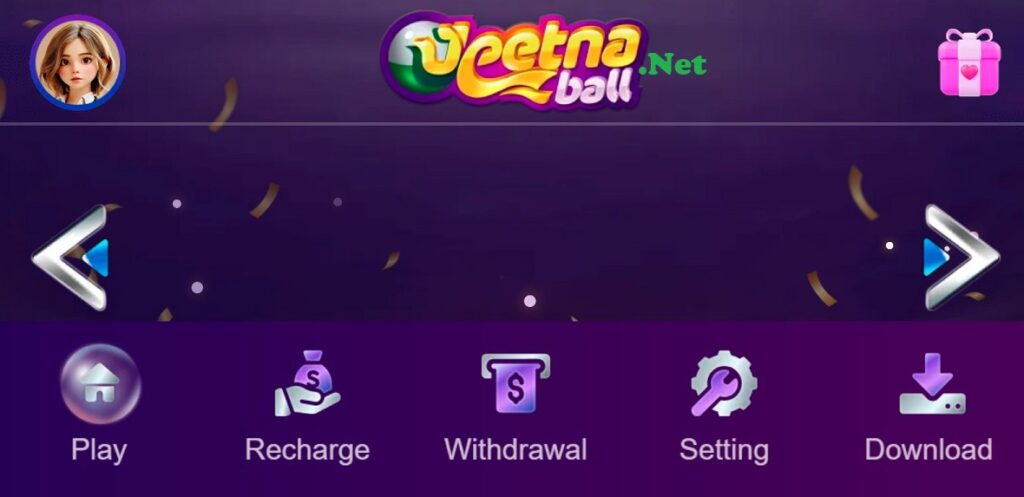Open the user profile avatar

click(x=78, y=62)
